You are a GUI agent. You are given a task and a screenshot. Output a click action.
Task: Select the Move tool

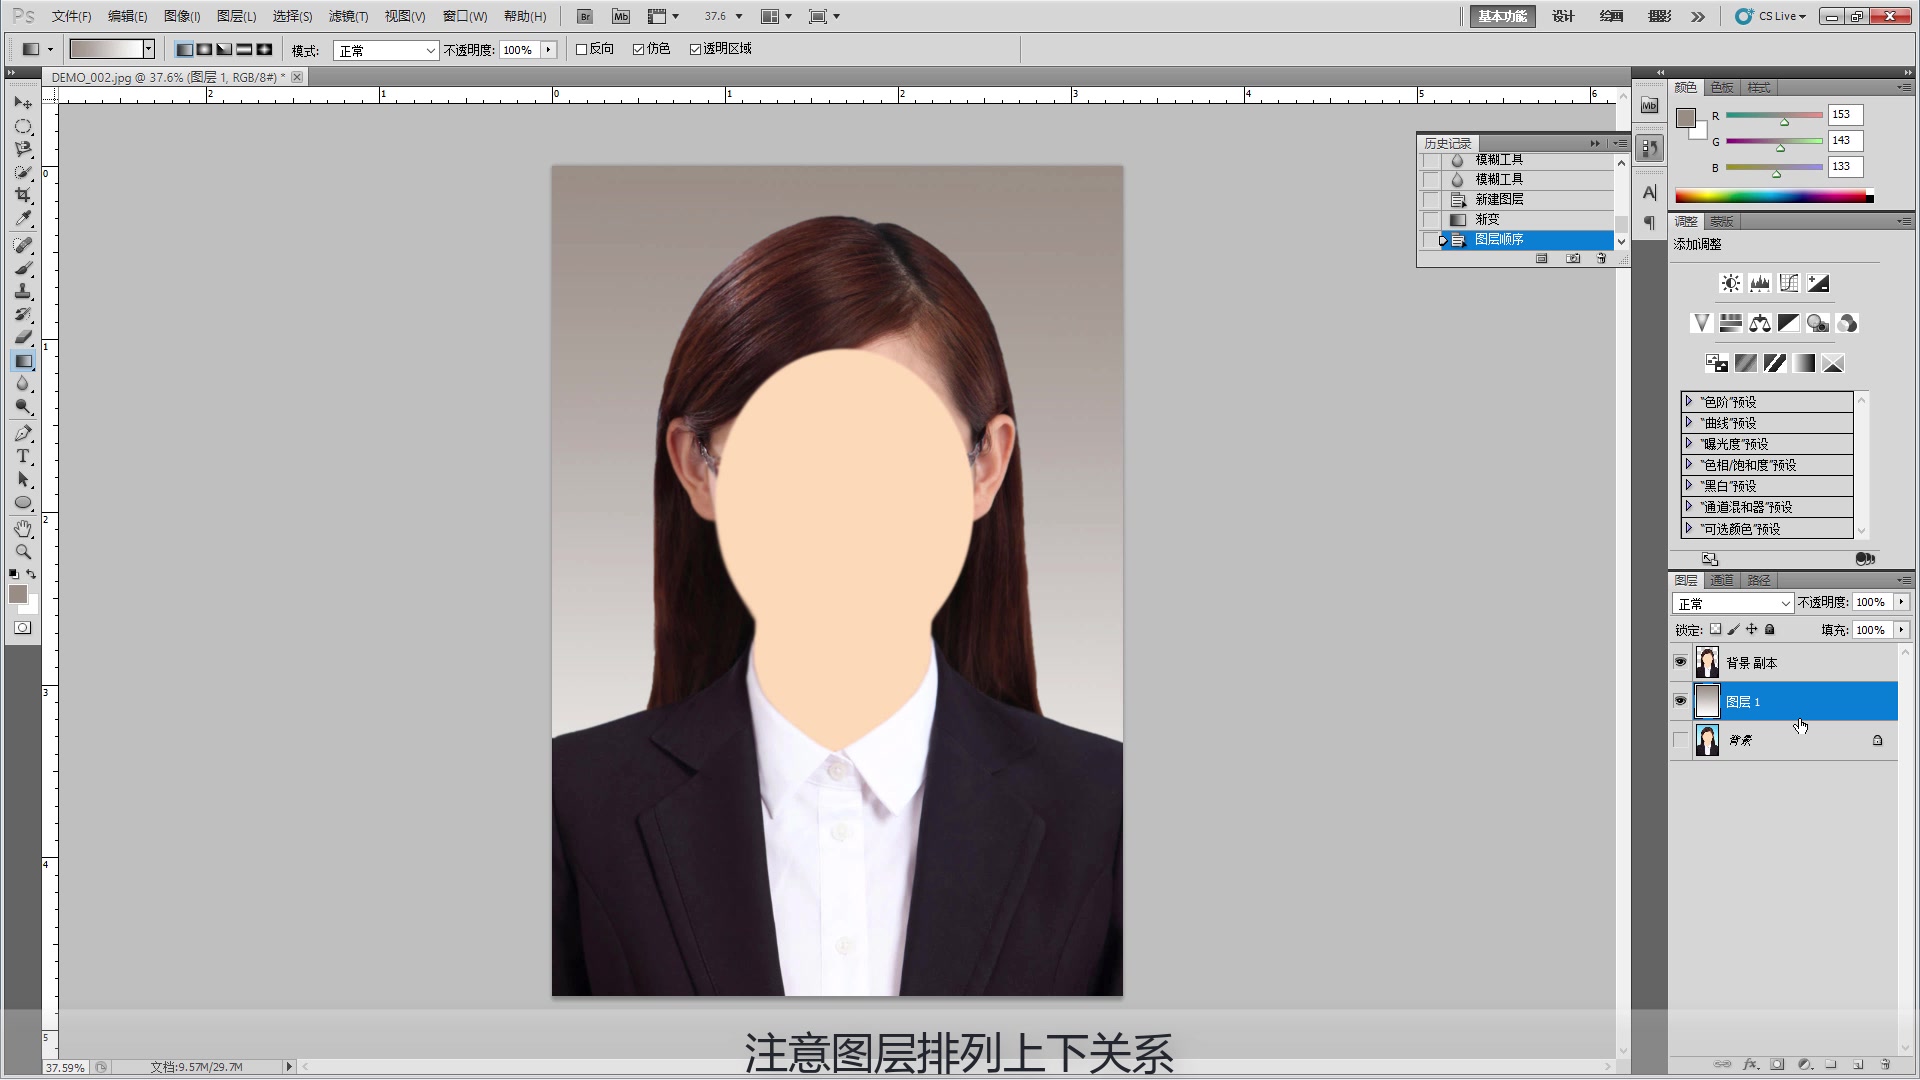point(23,103)
